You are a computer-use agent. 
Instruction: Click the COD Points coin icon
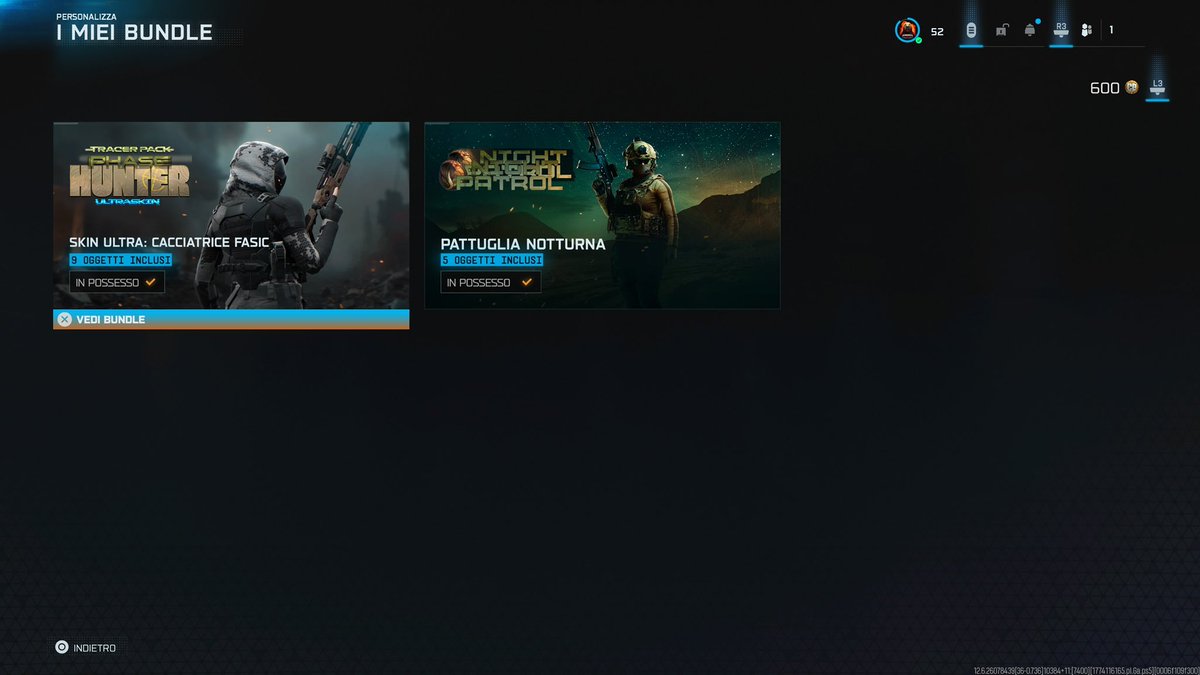point(1132,88)
